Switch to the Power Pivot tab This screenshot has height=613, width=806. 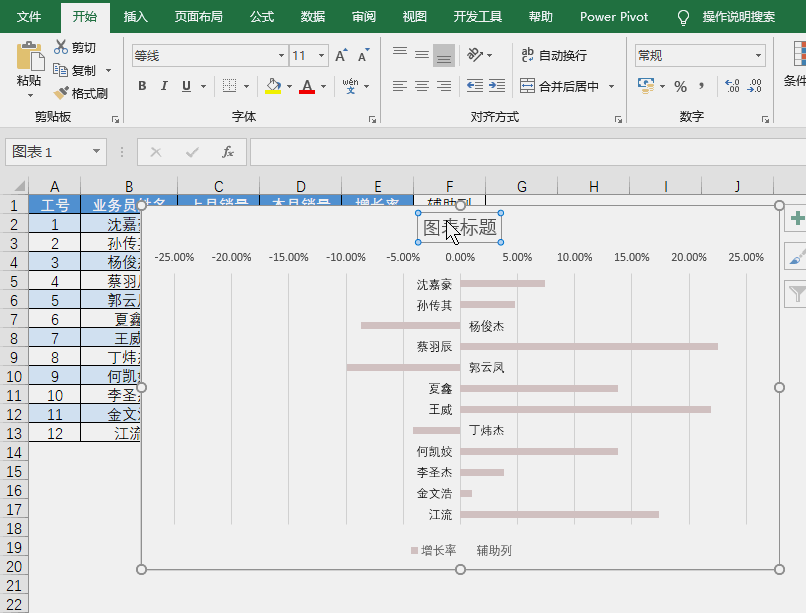coord(614,16)
